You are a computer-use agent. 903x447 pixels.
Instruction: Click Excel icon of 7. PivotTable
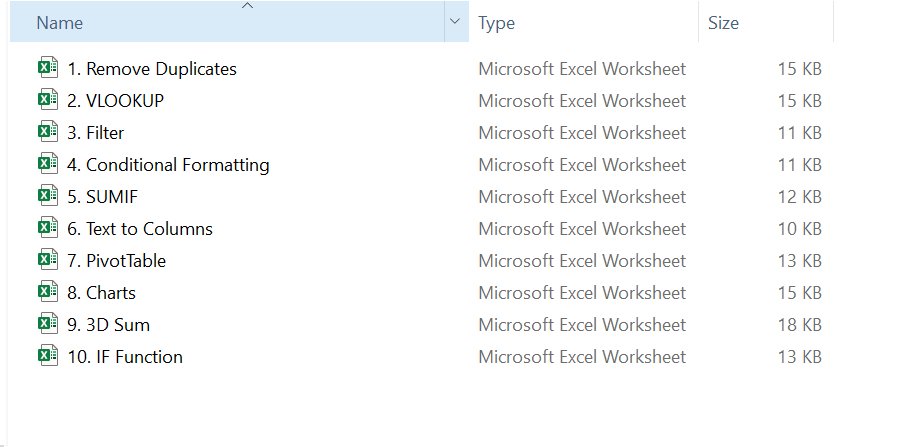pos(48,260)
